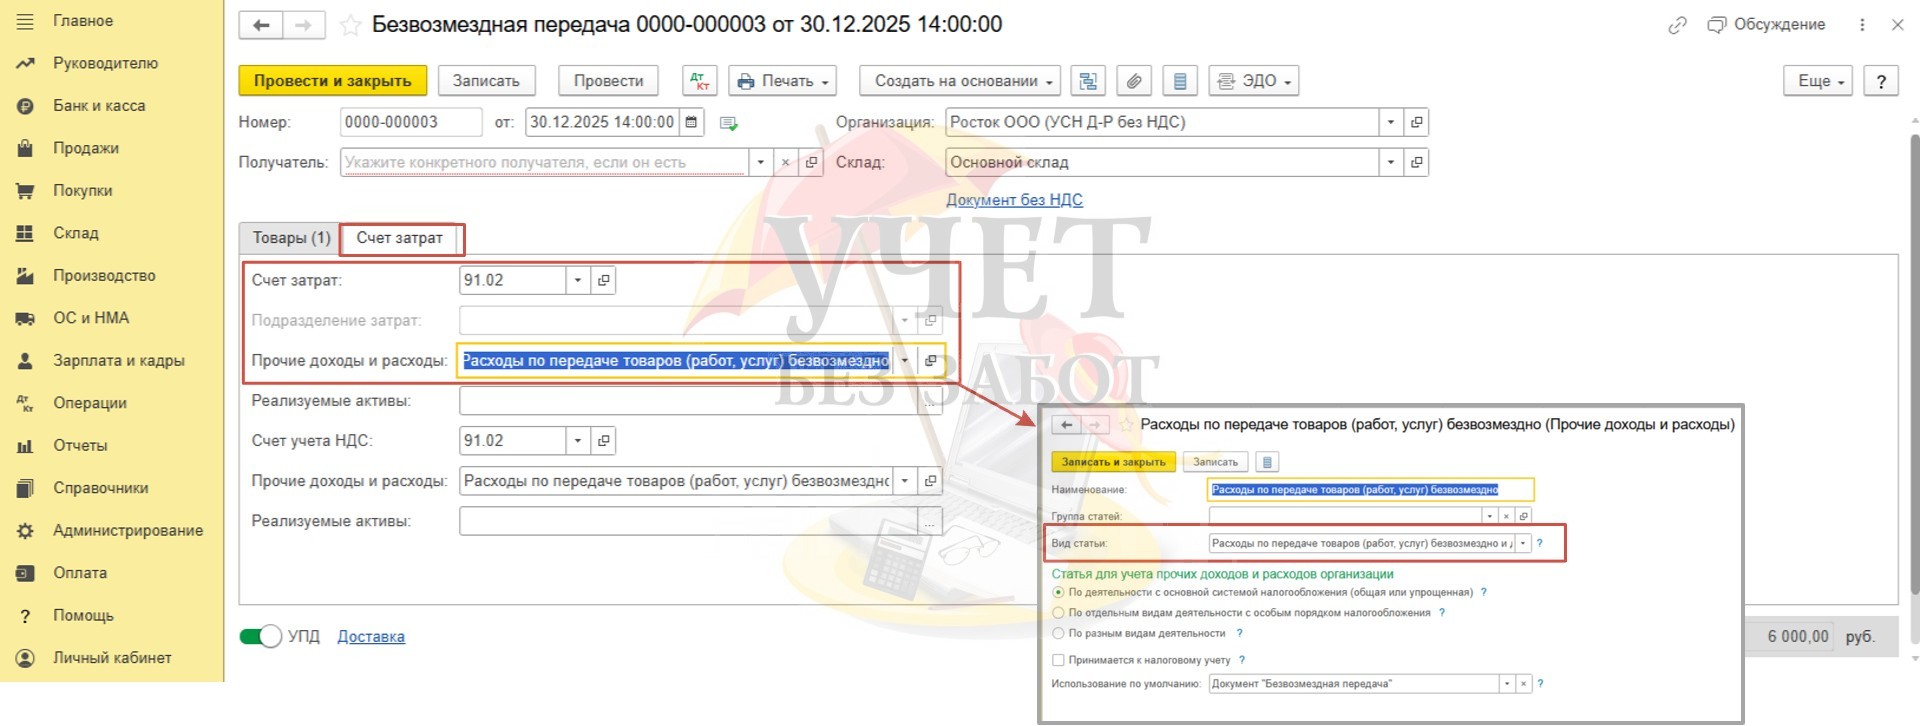
Task: Select По отдельным видам деятельности radio option
Action: pos(1058,613)
